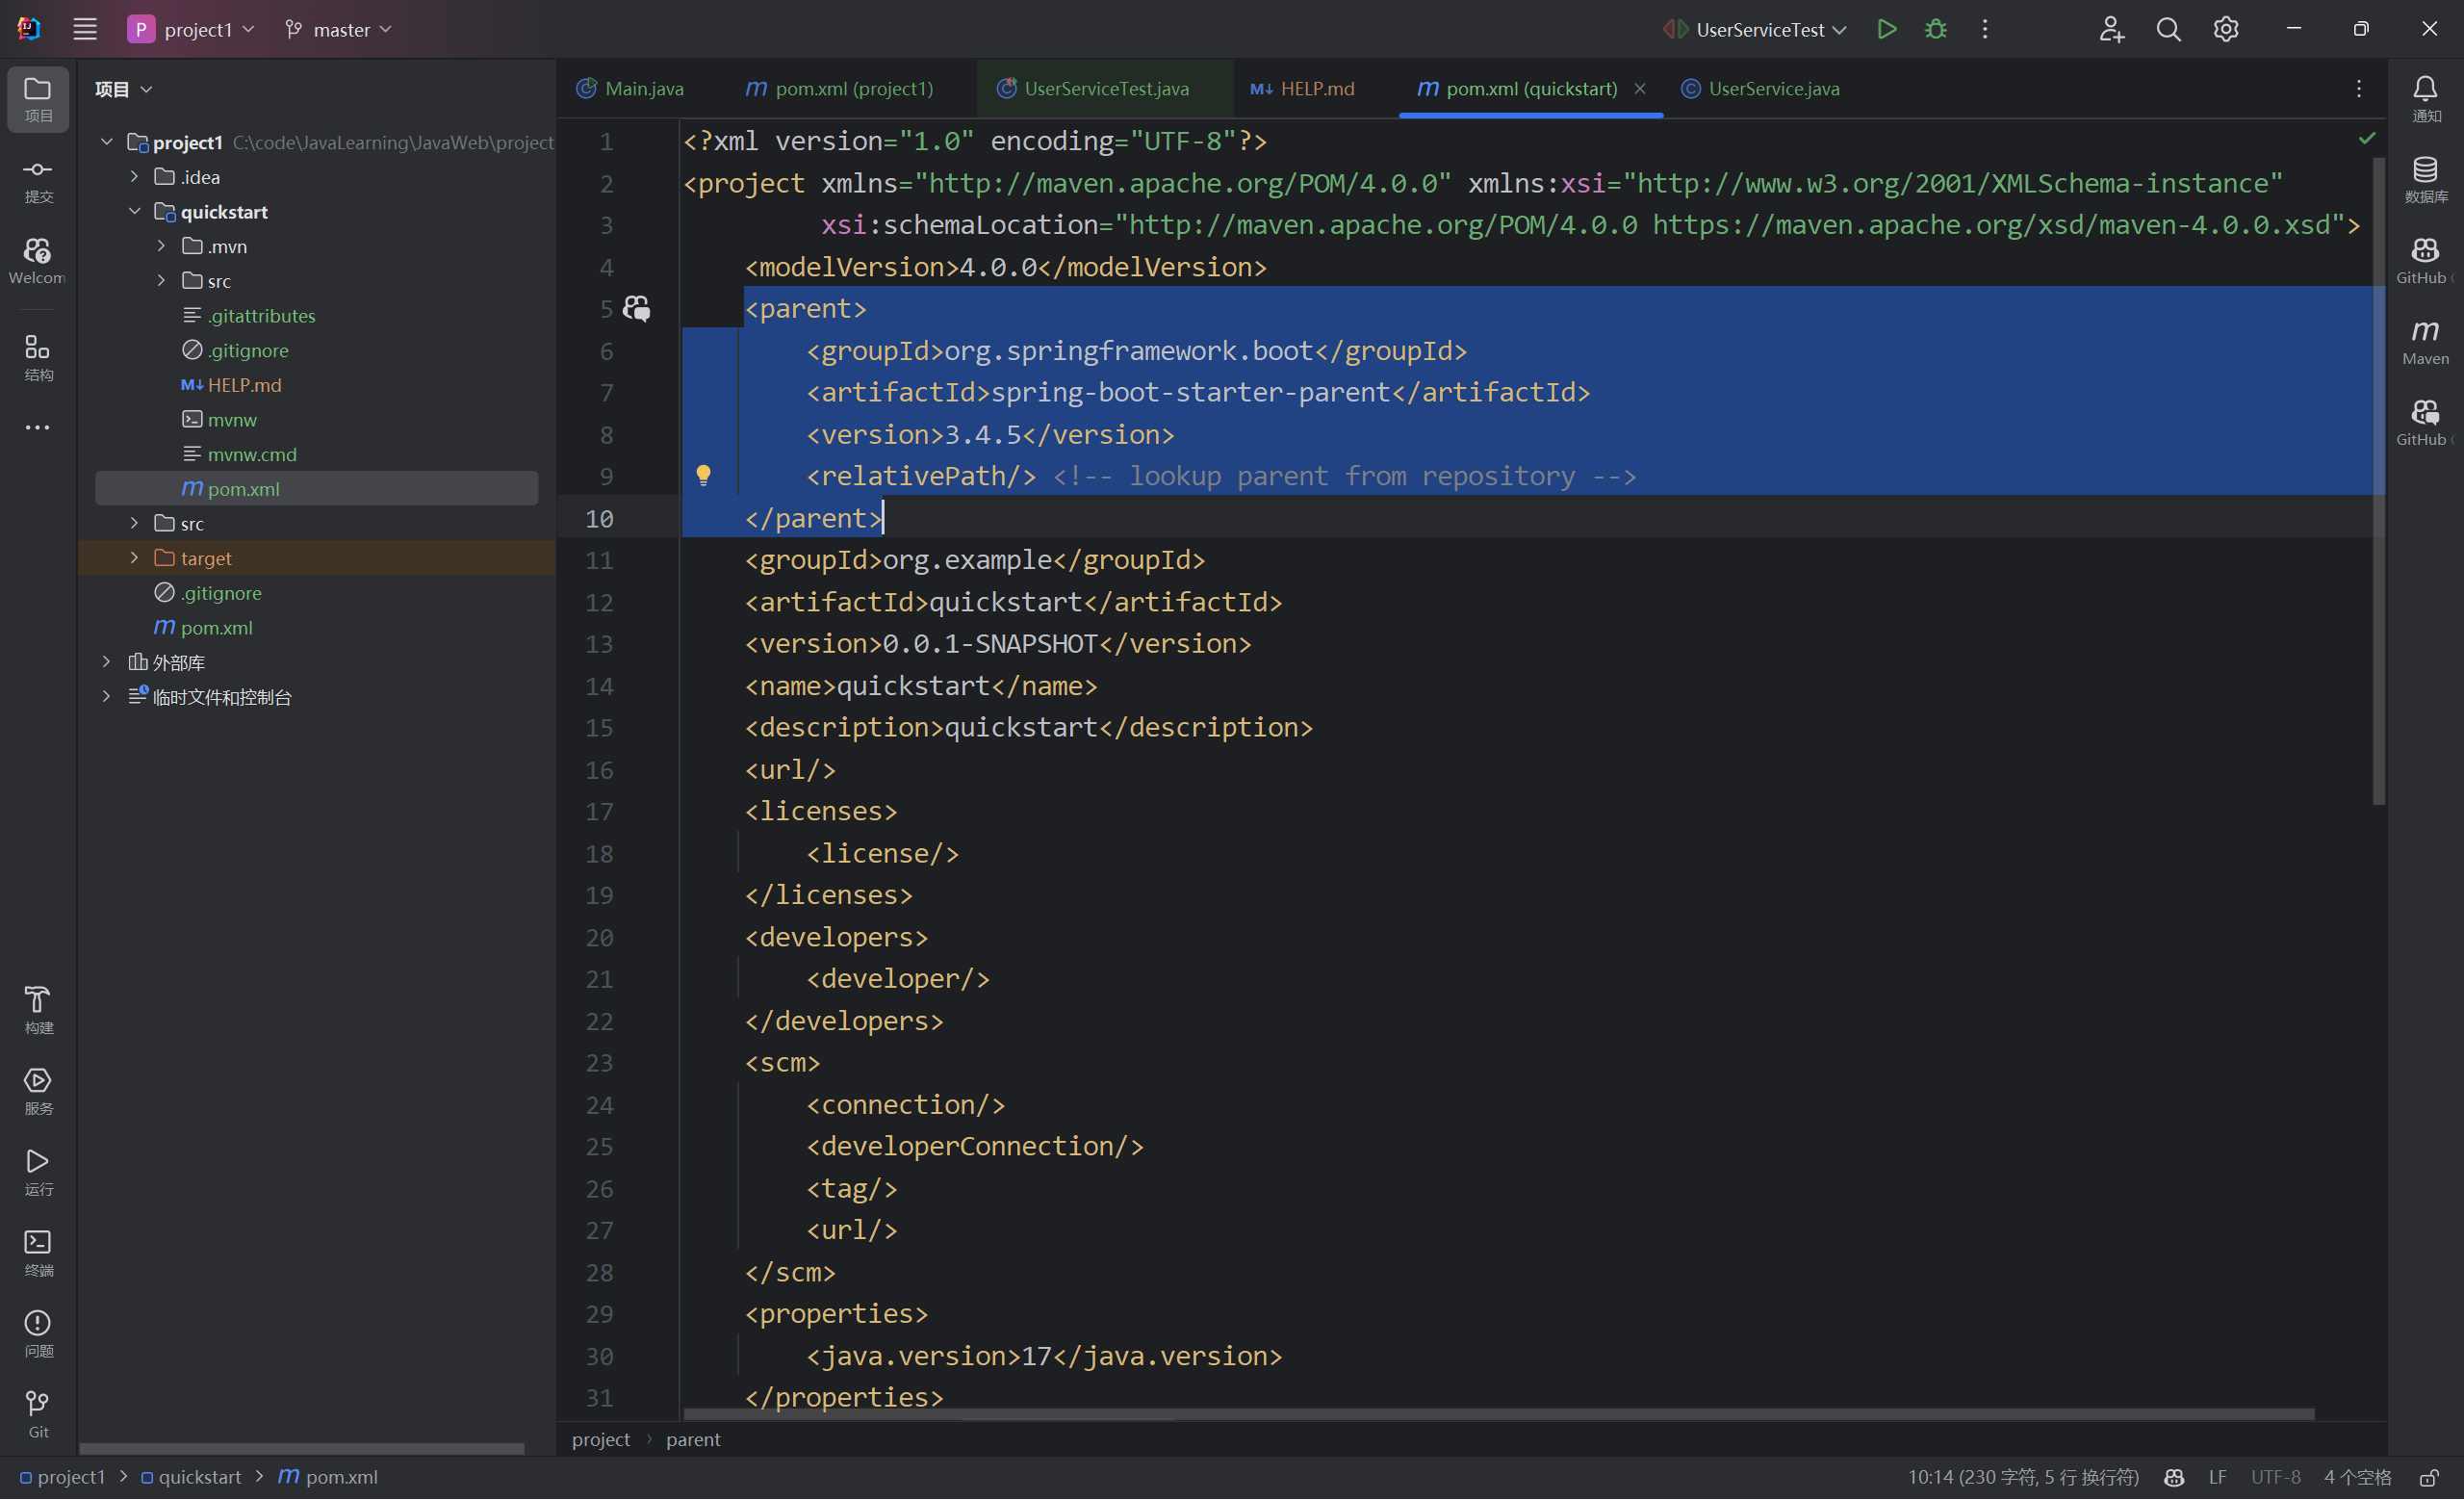Open the Problems tool window
Viewport: 2464px width, 1500px height.
38,1333
